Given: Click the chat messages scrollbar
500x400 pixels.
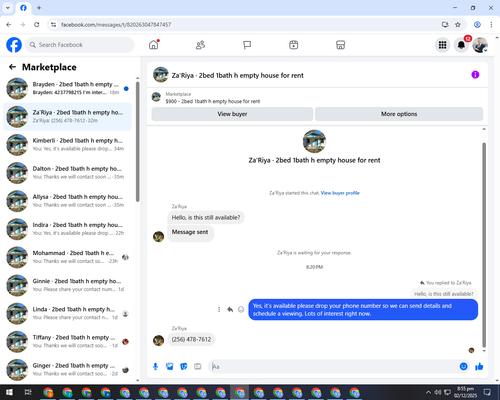Looking at the screenshot, I should 484,245.
